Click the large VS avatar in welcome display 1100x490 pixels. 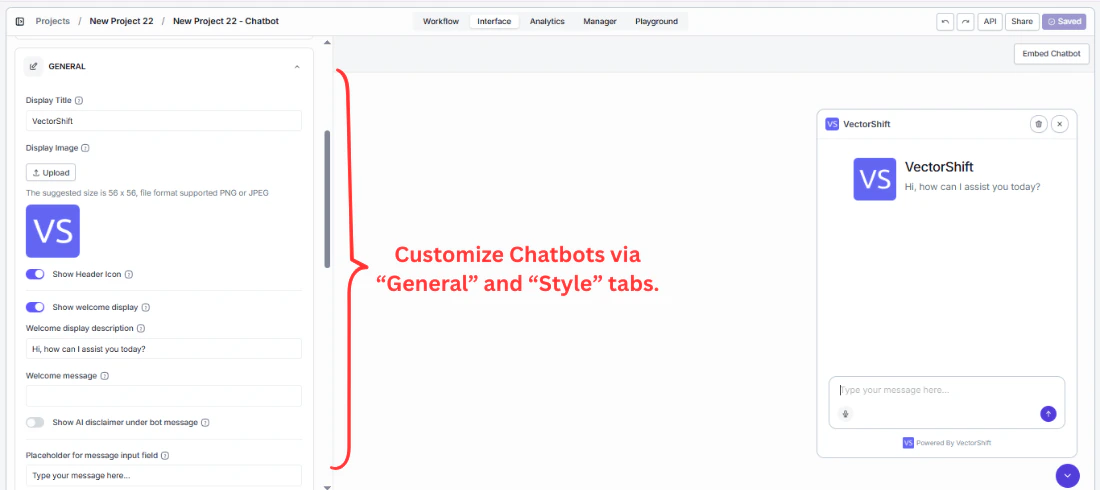pos(875,179)
